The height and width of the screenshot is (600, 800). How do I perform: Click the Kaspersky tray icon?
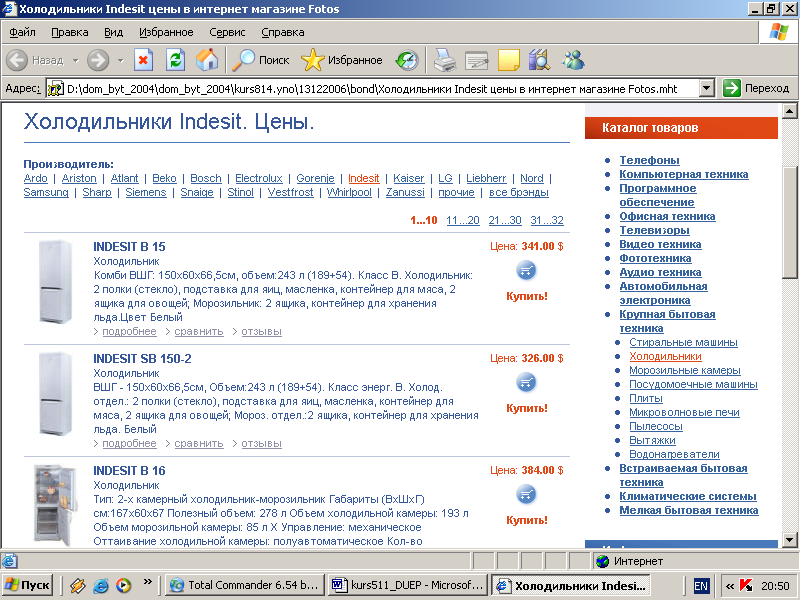point(746,586)
